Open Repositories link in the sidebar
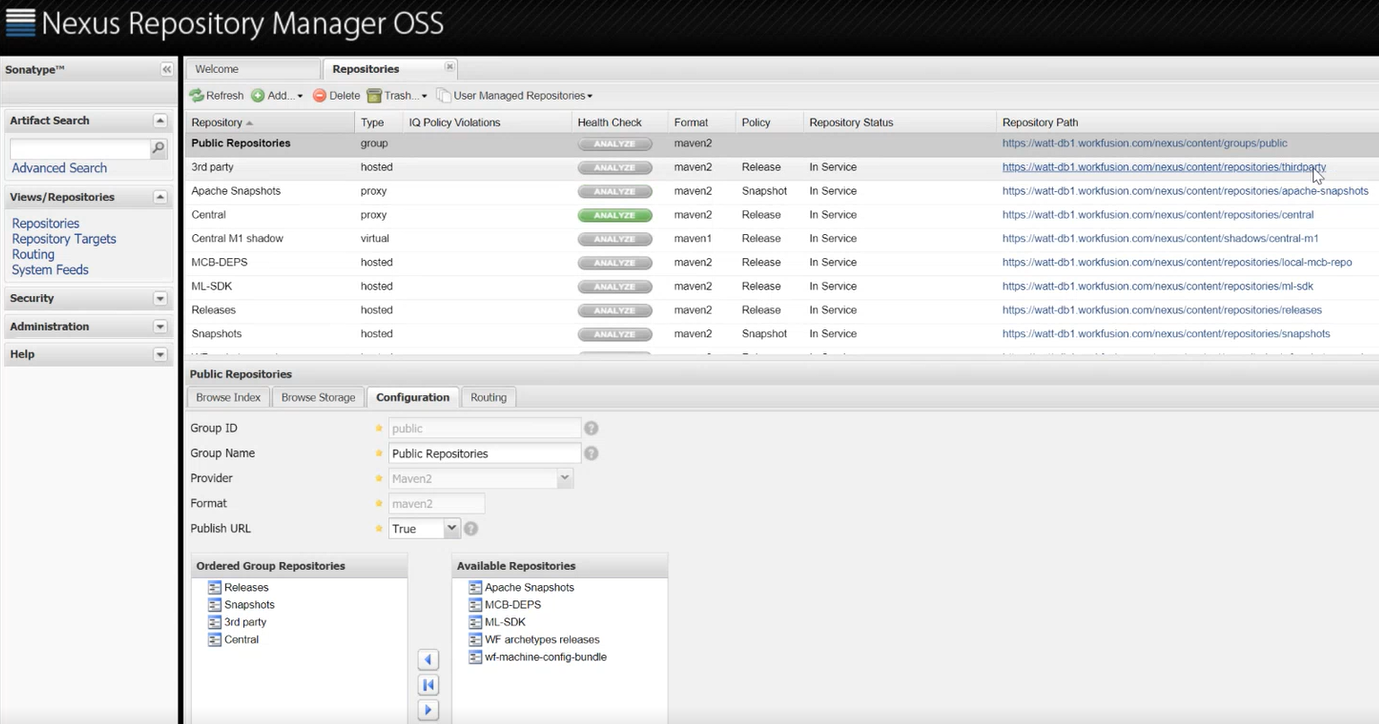Screen dimensions: 1379x724 tap(46, 223)
